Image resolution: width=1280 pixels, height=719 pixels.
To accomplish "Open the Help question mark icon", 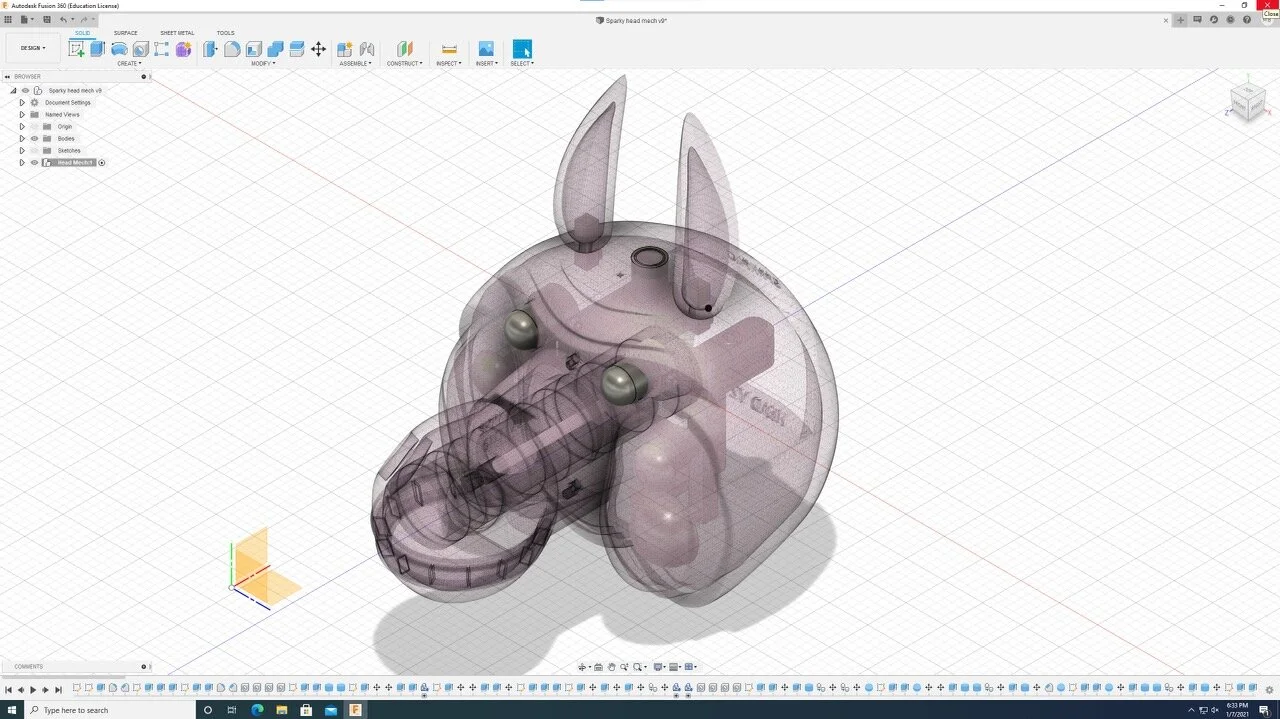I will (x=1247, y=20).
